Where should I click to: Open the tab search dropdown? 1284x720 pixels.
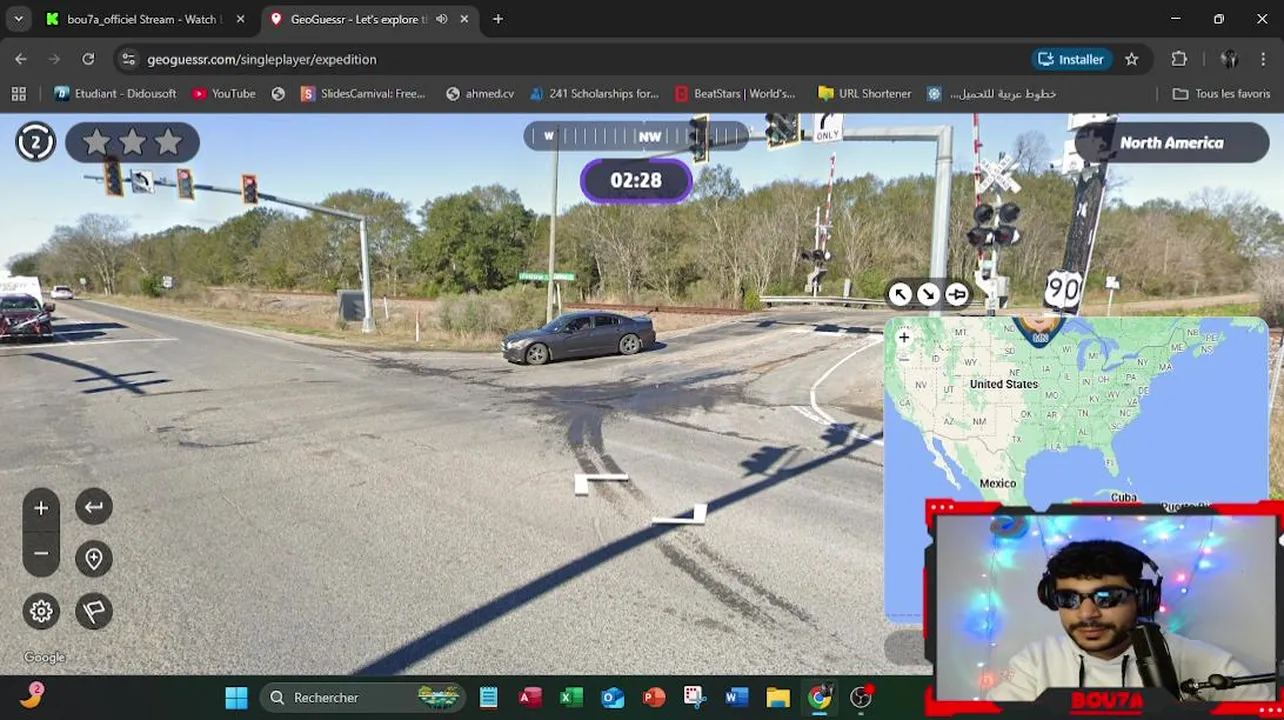tap(18, 19)
